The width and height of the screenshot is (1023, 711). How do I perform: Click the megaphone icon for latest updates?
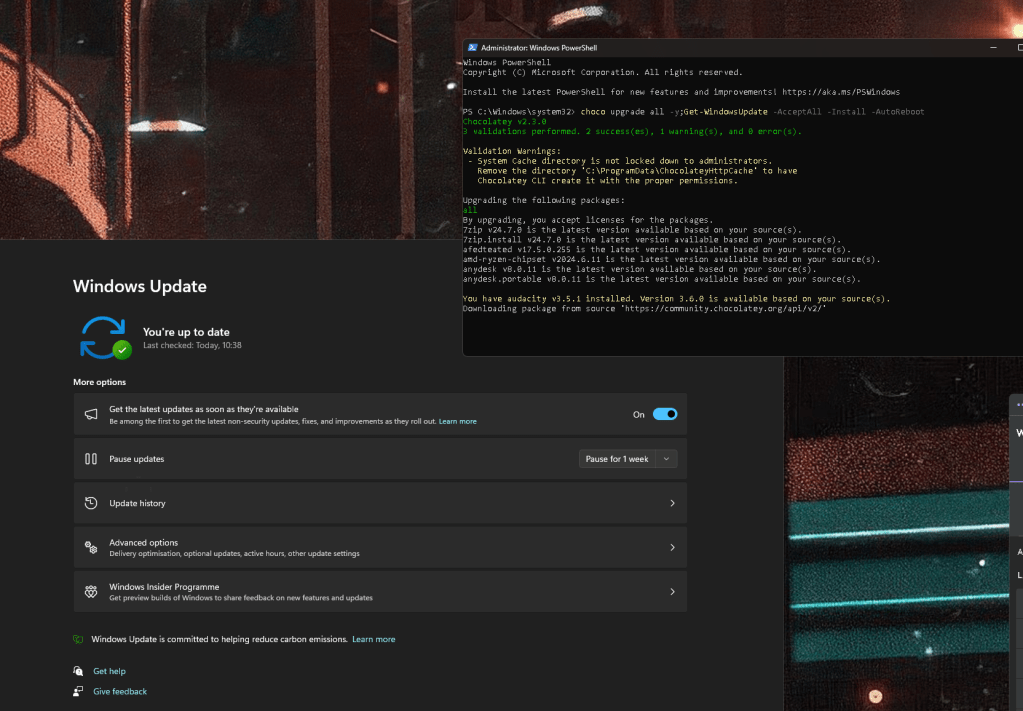coord(91,414)
